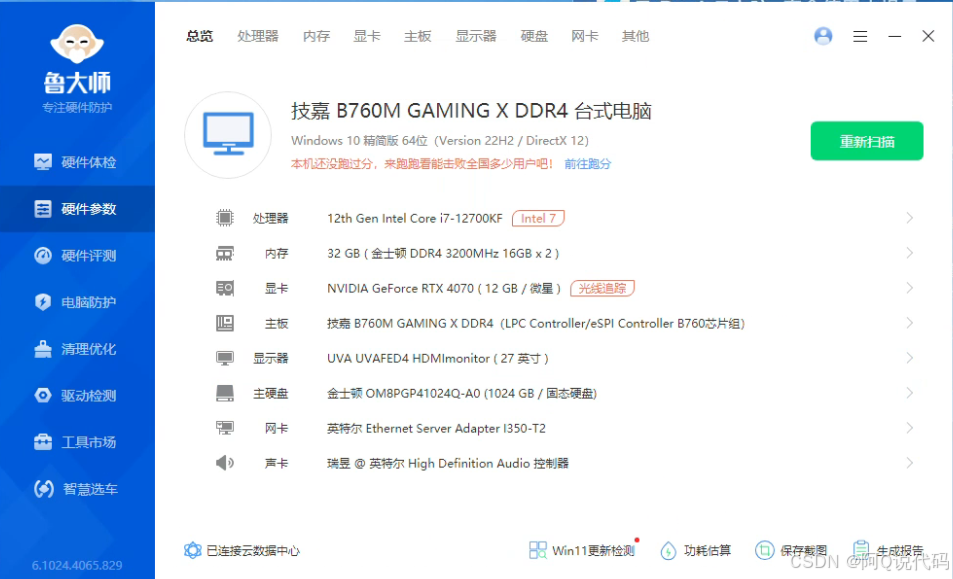The width and height of the screenshot is (953, 579).
Task: Switch to the 显示器 tab
Action: point(476,36)
